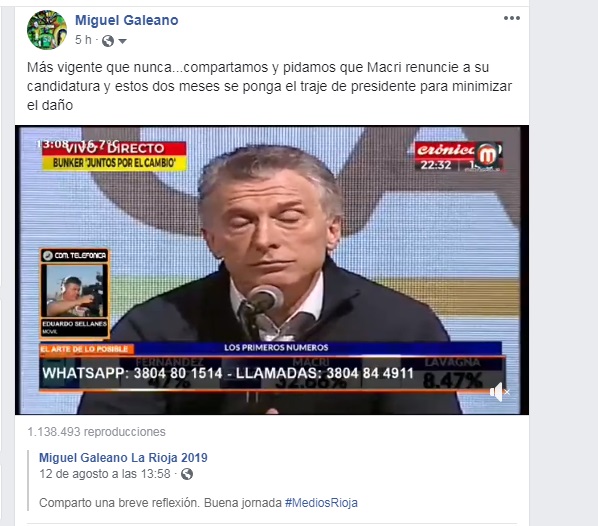Image resolution: width=598 pixels, height=526 pixels.
Task: Click the Eduardo Sellanes inset picture in the video
Action: 75,291
